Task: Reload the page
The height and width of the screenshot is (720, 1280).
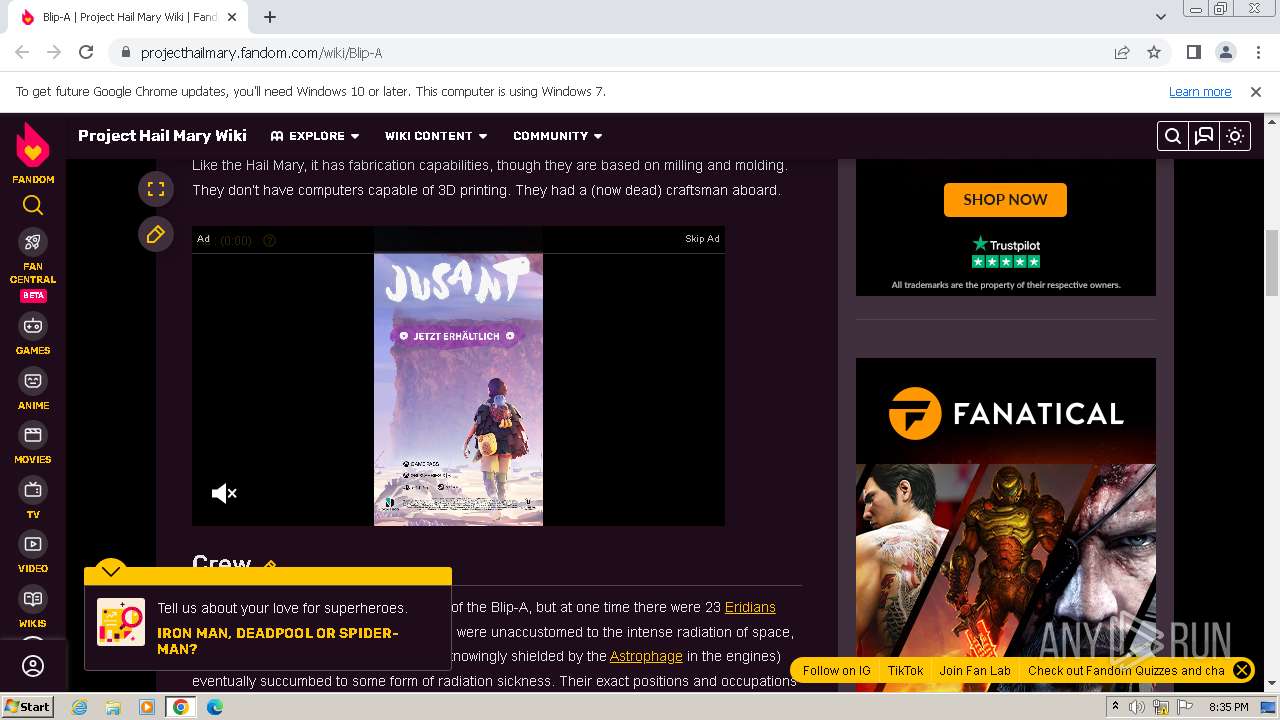Action: [x=86, y=53]
